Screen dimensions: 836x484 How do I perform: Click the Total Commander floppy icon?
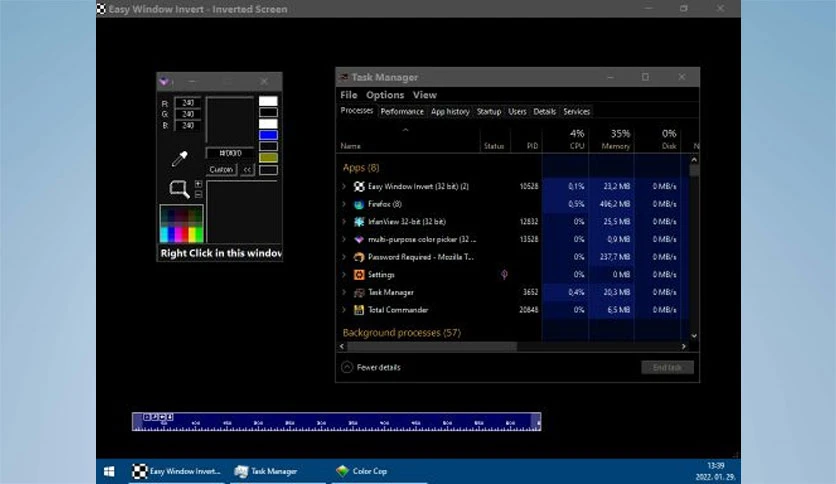click(359, 310)
